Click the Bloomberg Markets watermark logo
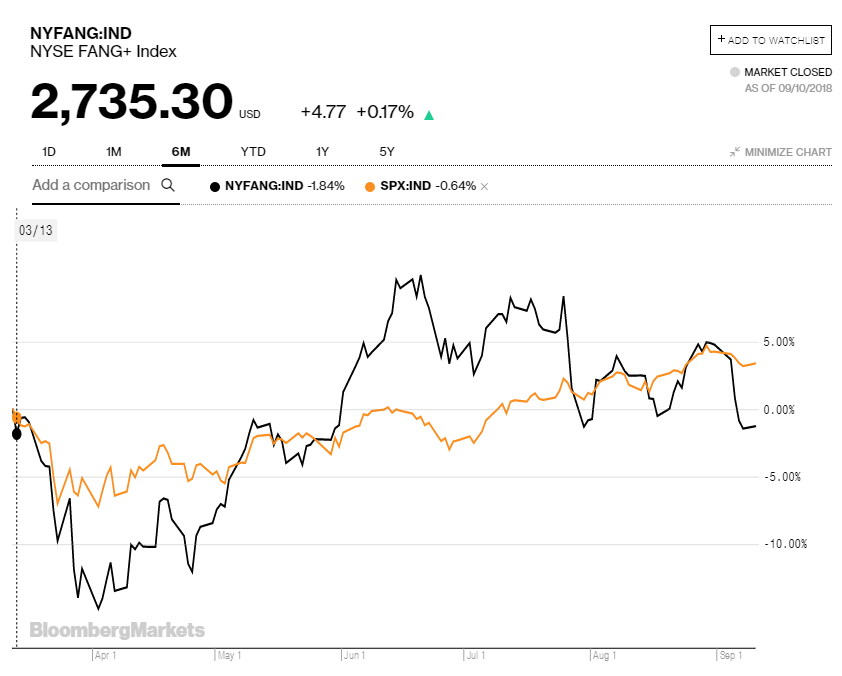This screenshot has width=842, height=676. tap(117, 630)
